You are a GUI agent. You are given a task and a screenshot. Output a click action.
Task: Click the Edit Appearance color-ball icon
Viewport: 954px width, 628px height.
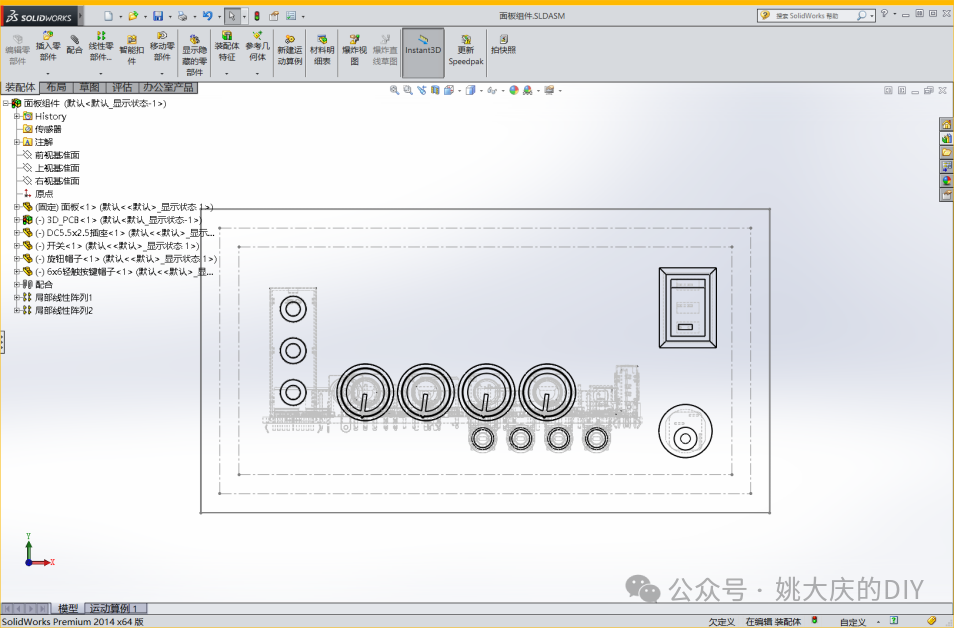514,90
